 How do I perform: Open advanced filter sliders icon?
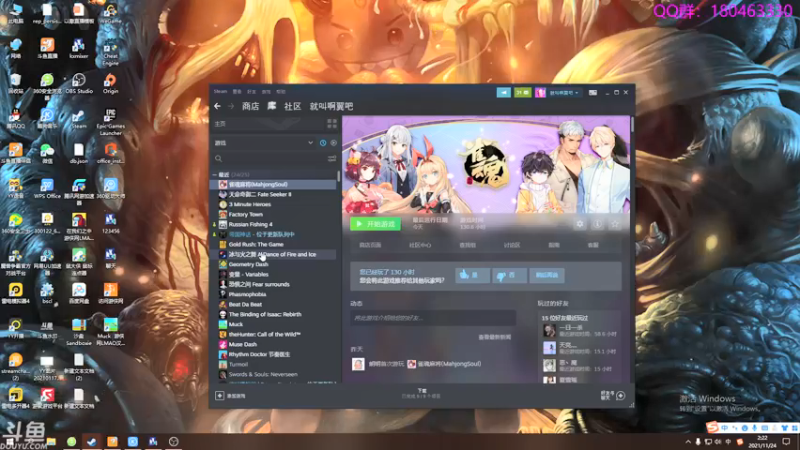point(332,159)
